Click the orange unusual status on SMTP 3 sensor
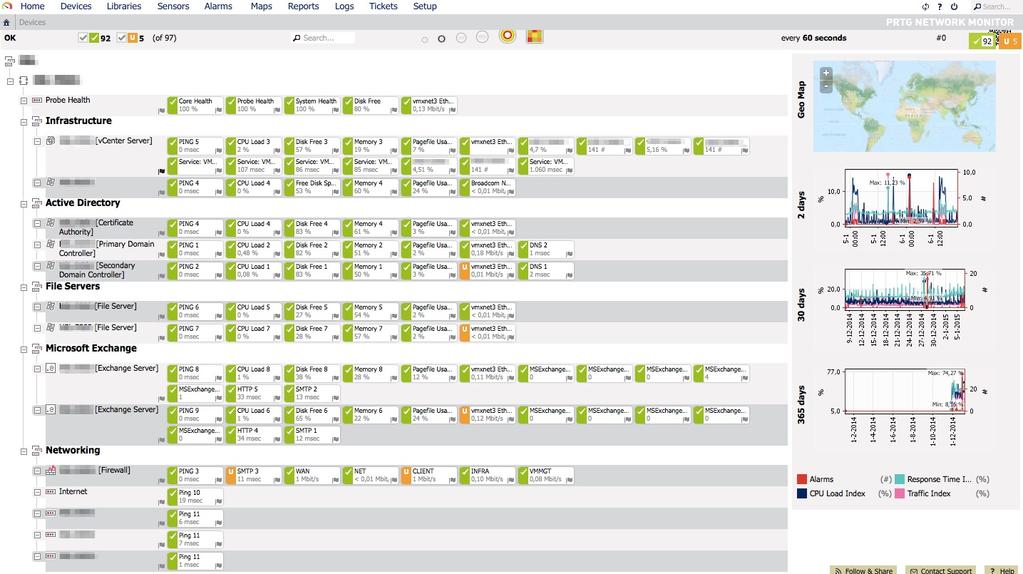Viewport: 1023px width, 574px height. [230, 475]
